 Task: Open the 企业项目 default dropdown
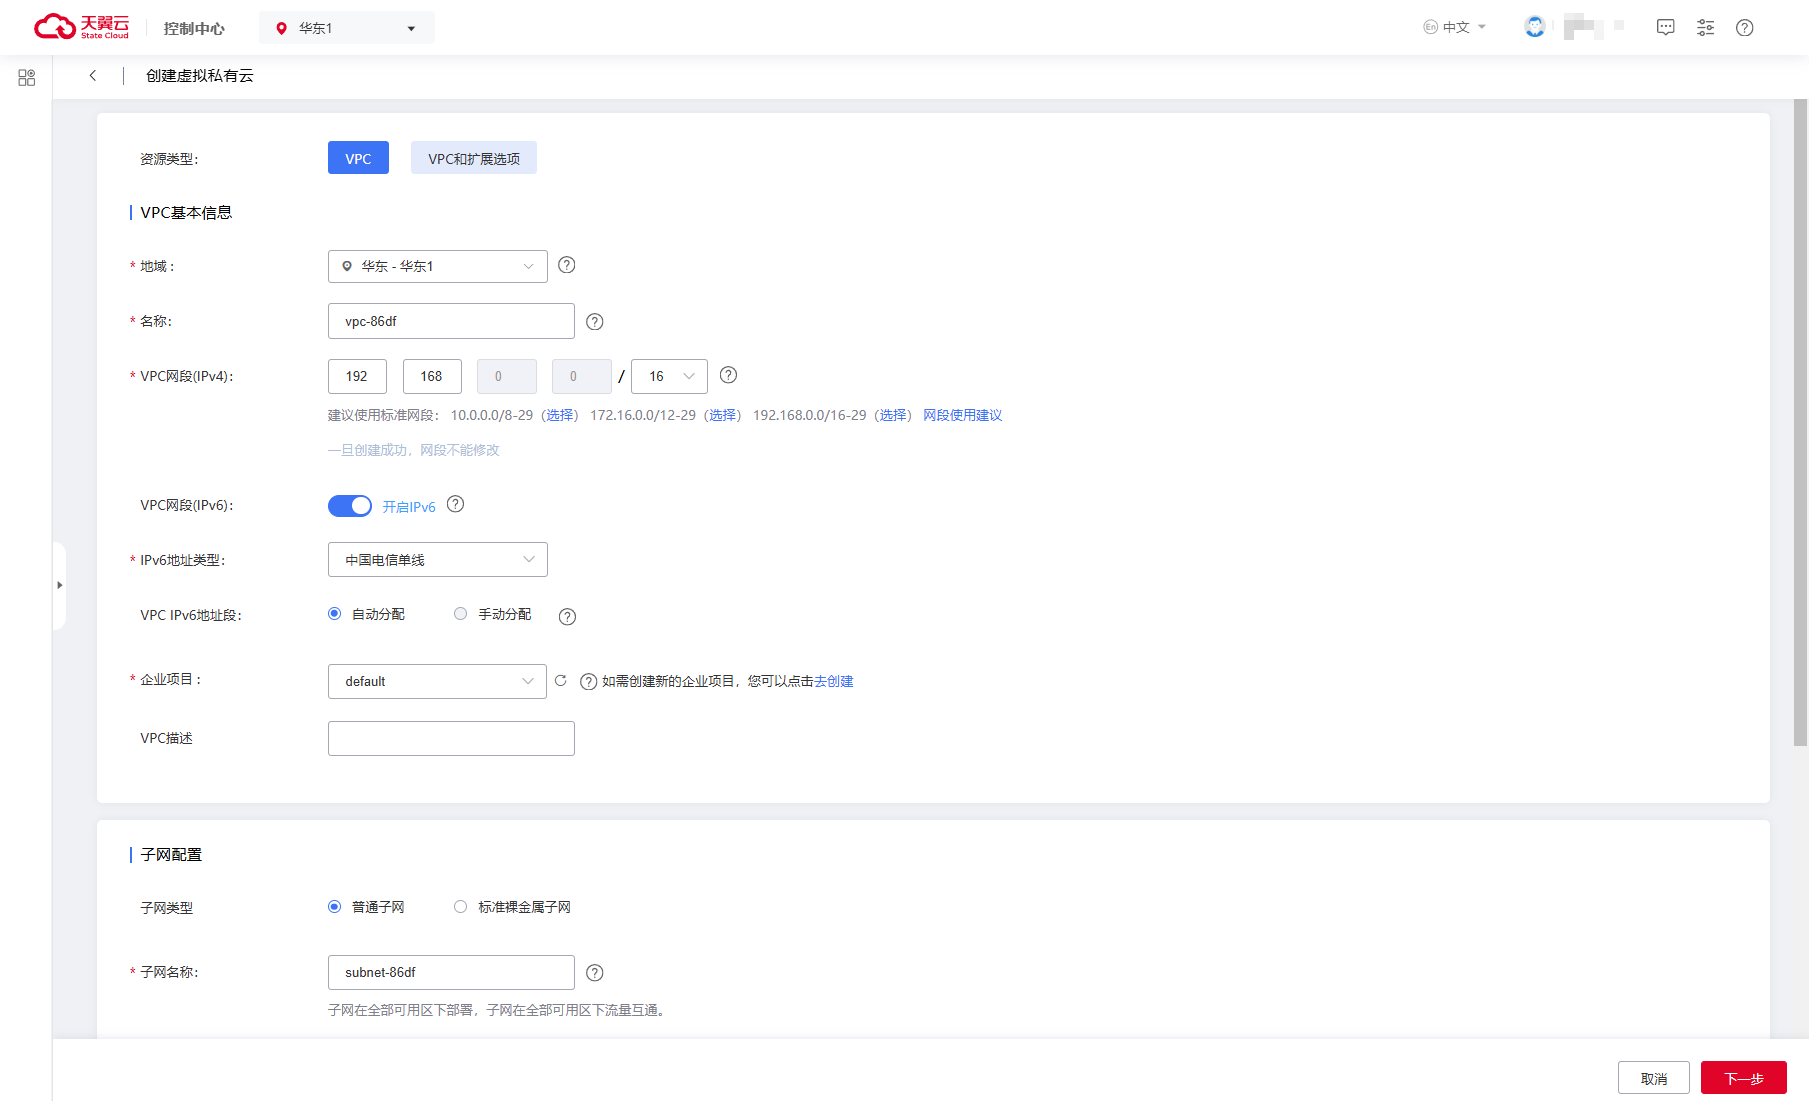click(438, 681)
